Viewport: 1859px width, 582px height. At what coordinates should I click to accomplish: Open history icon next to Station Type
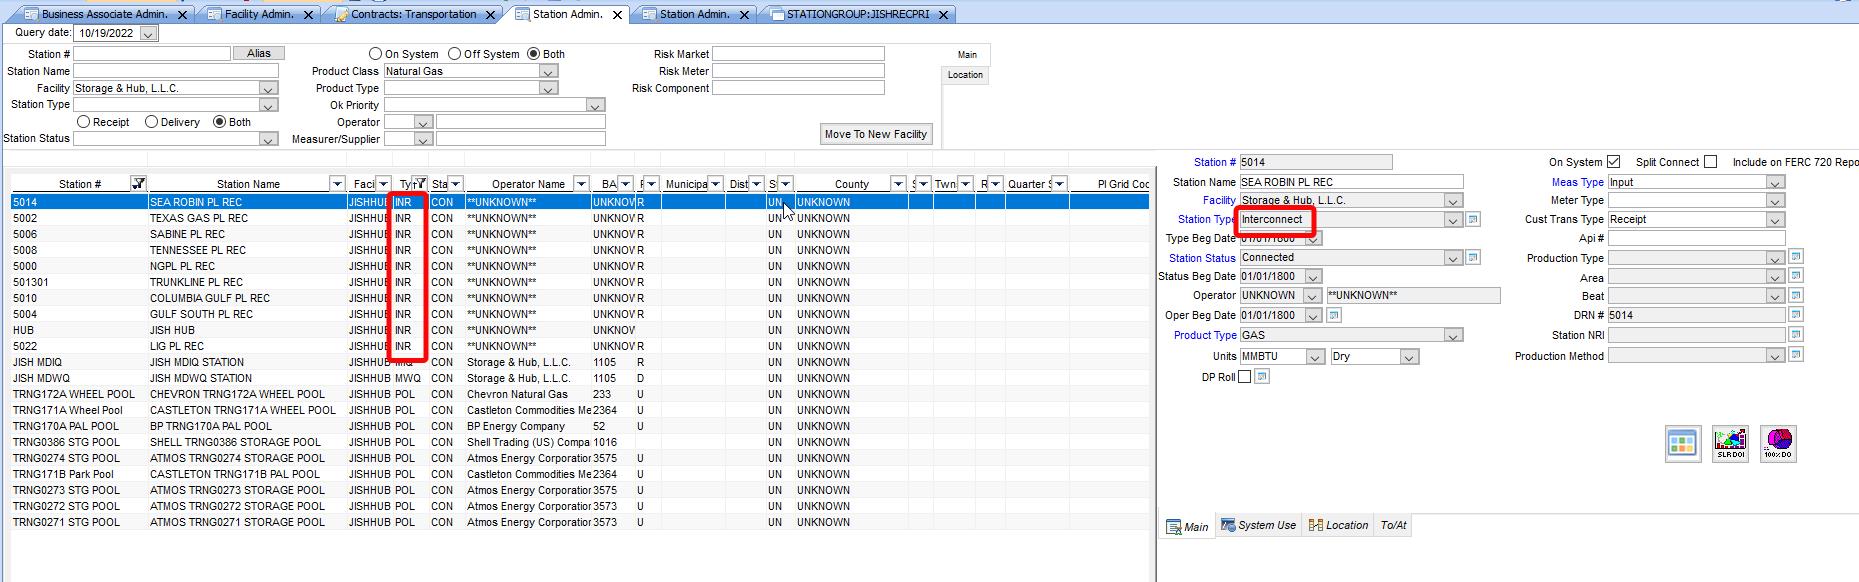pyautogui.click(x=1473, y=220)
